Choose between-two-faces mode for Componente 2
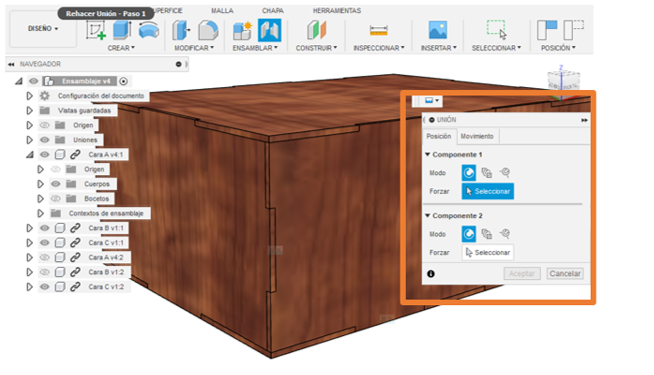Viewport: 654px width, 375px height. [x=486, y=234]
